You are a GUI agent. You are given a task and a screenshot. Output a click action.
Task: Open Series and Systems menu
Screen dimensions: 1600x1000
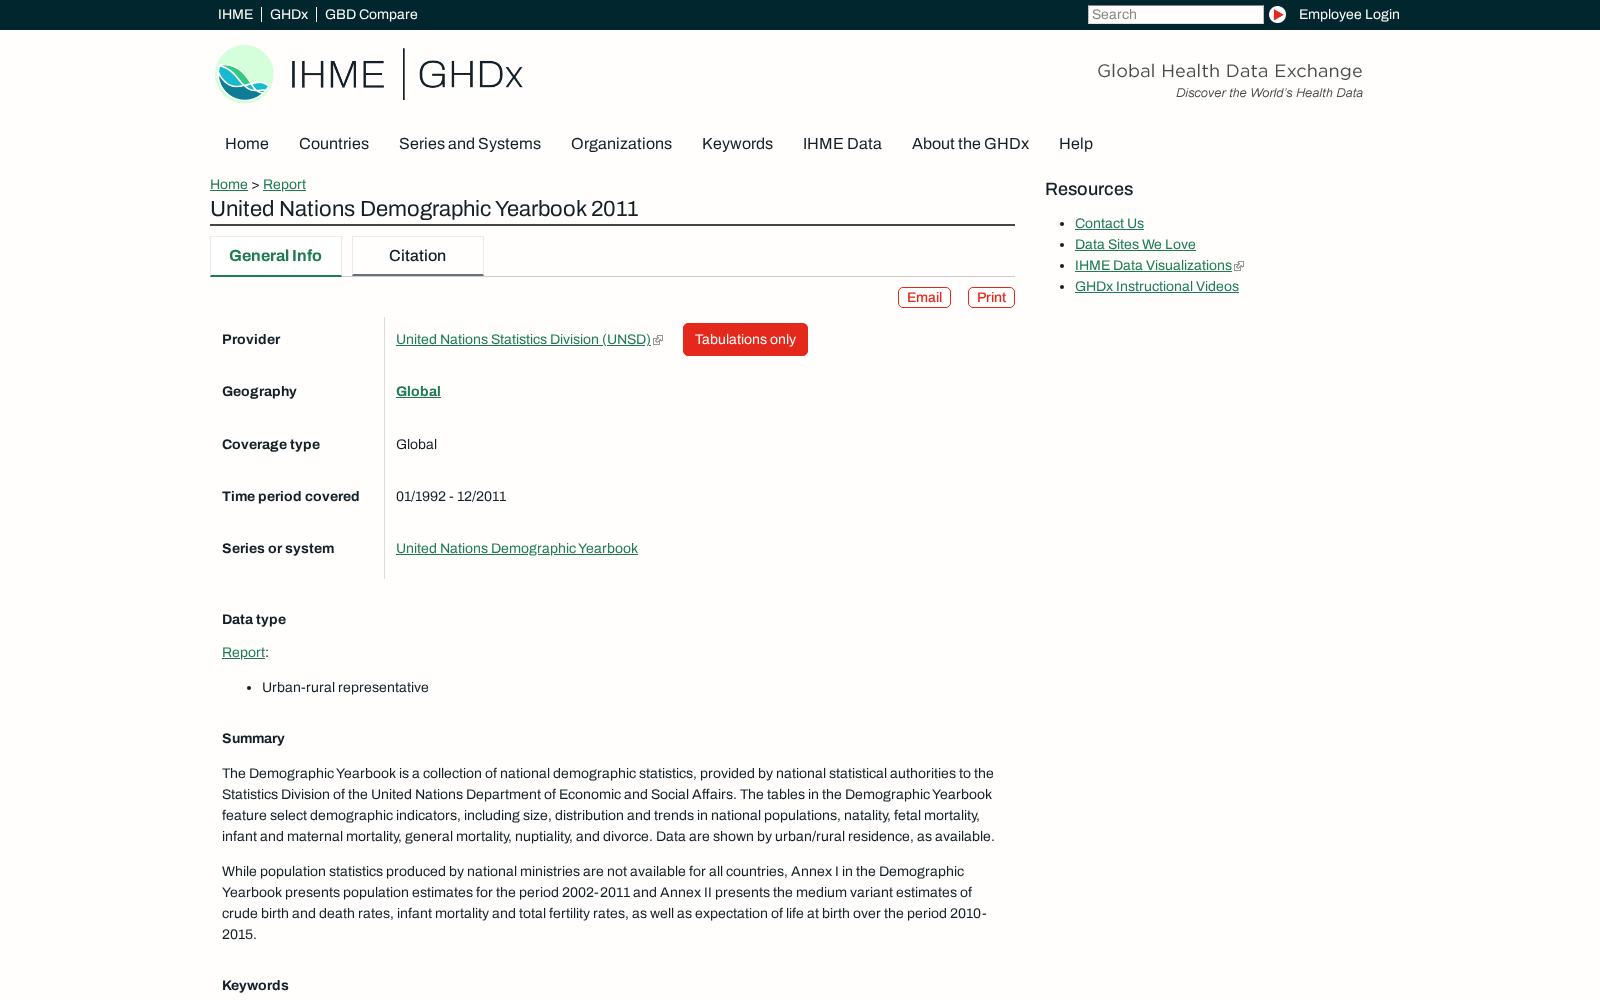[470, 144]
